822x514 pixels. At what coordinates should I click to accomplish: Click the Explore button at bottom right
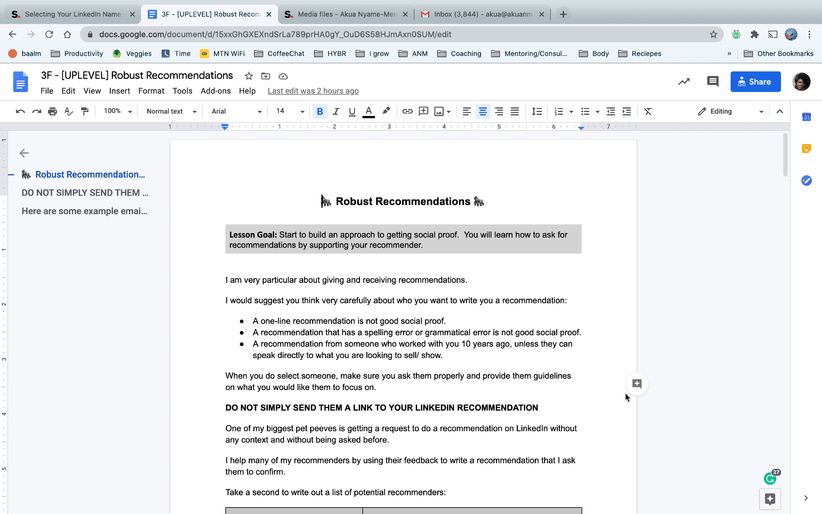click(x=770, y=499)
